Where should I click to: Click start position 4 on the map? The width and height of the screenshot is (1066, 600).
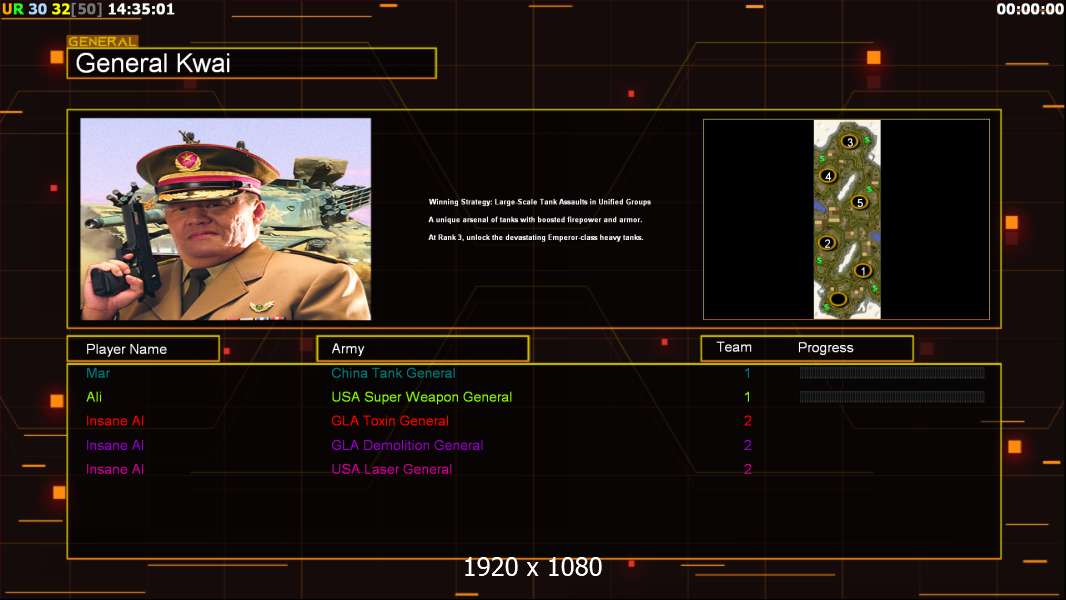click(828, 176)
